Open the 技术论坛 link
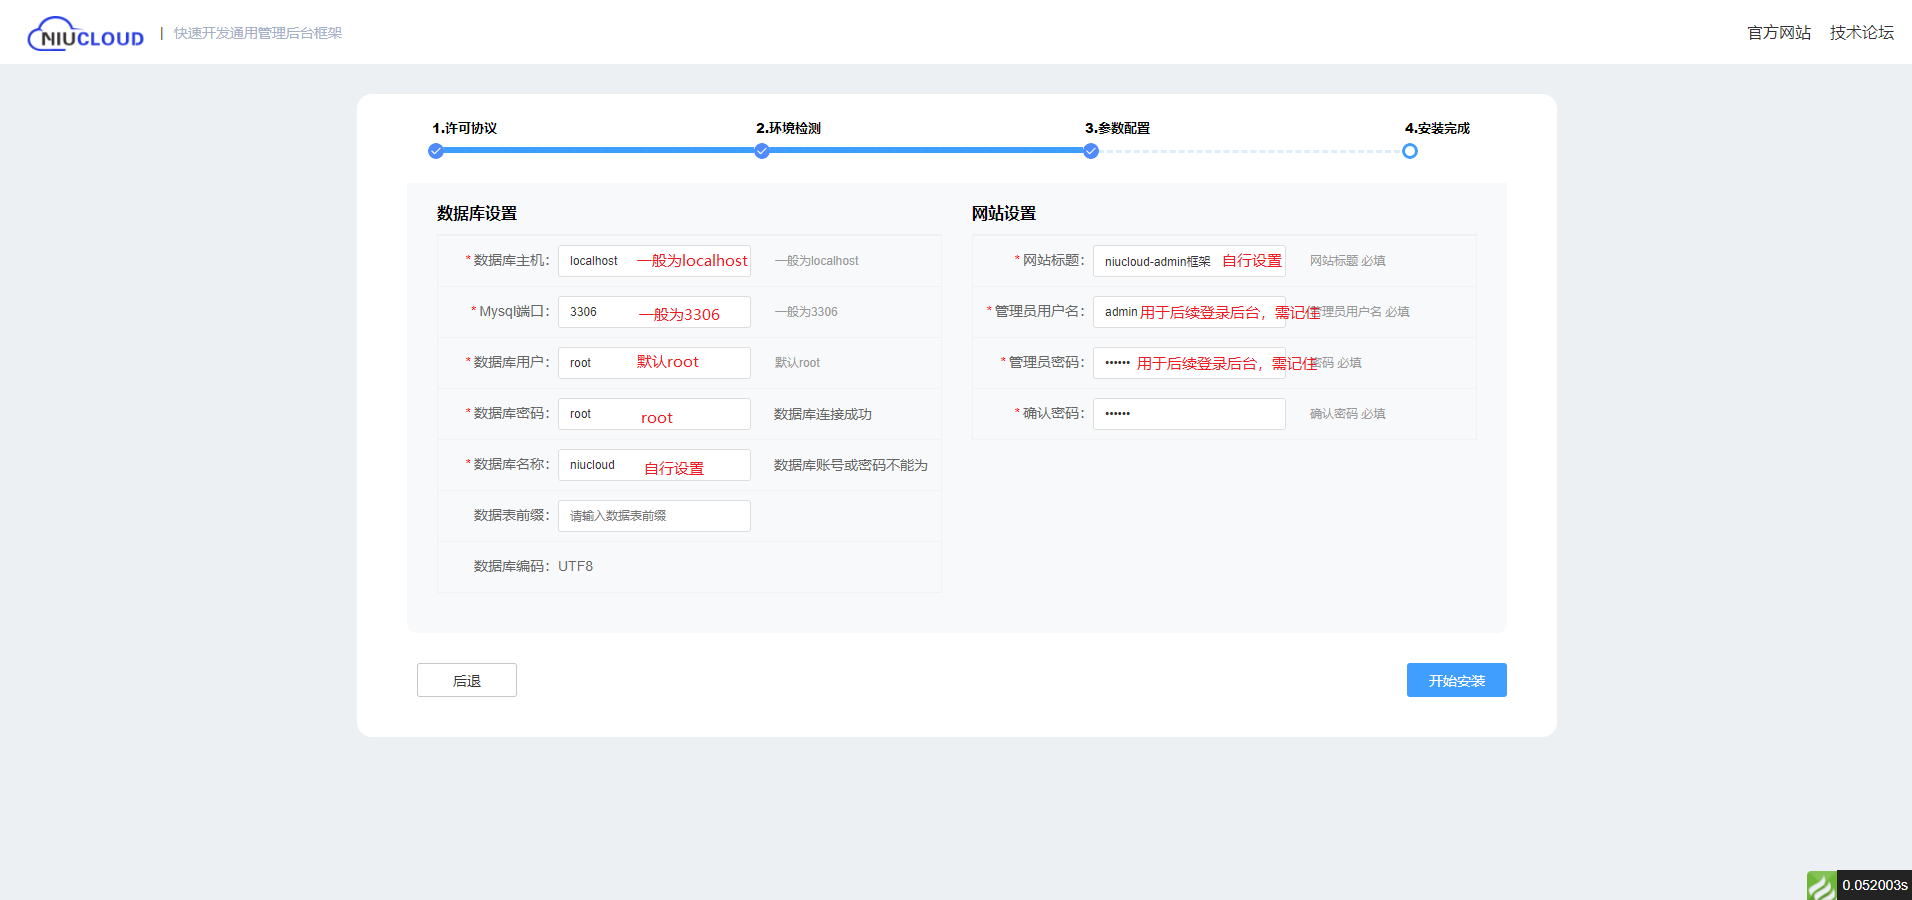 1861,33
